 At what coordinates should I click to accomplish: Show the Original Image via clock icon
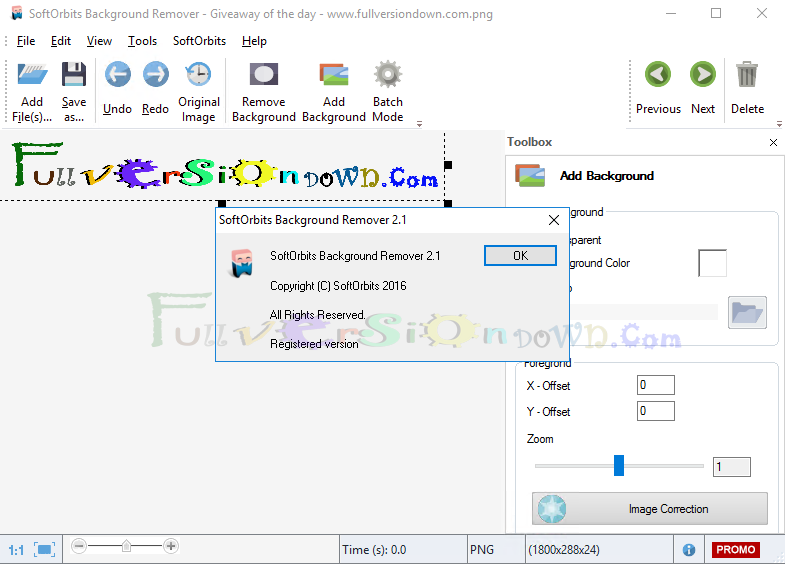coord(199,75)
